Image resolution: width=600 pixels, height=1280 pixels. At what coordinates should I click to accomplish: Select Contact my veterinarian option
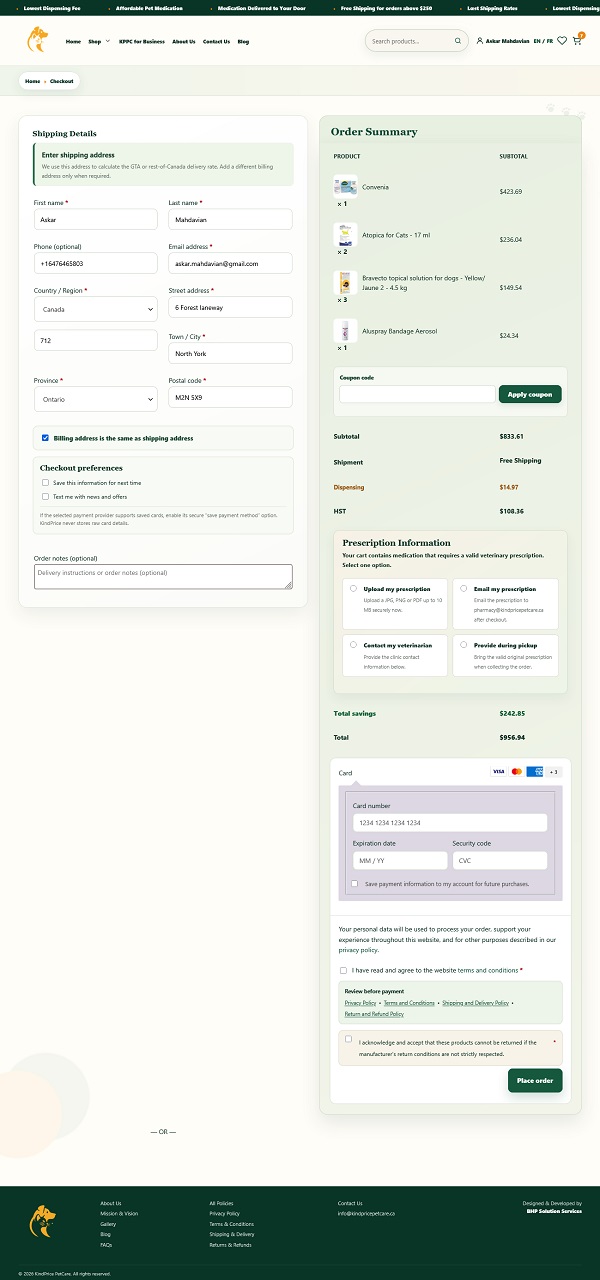(x=353, y=645)
